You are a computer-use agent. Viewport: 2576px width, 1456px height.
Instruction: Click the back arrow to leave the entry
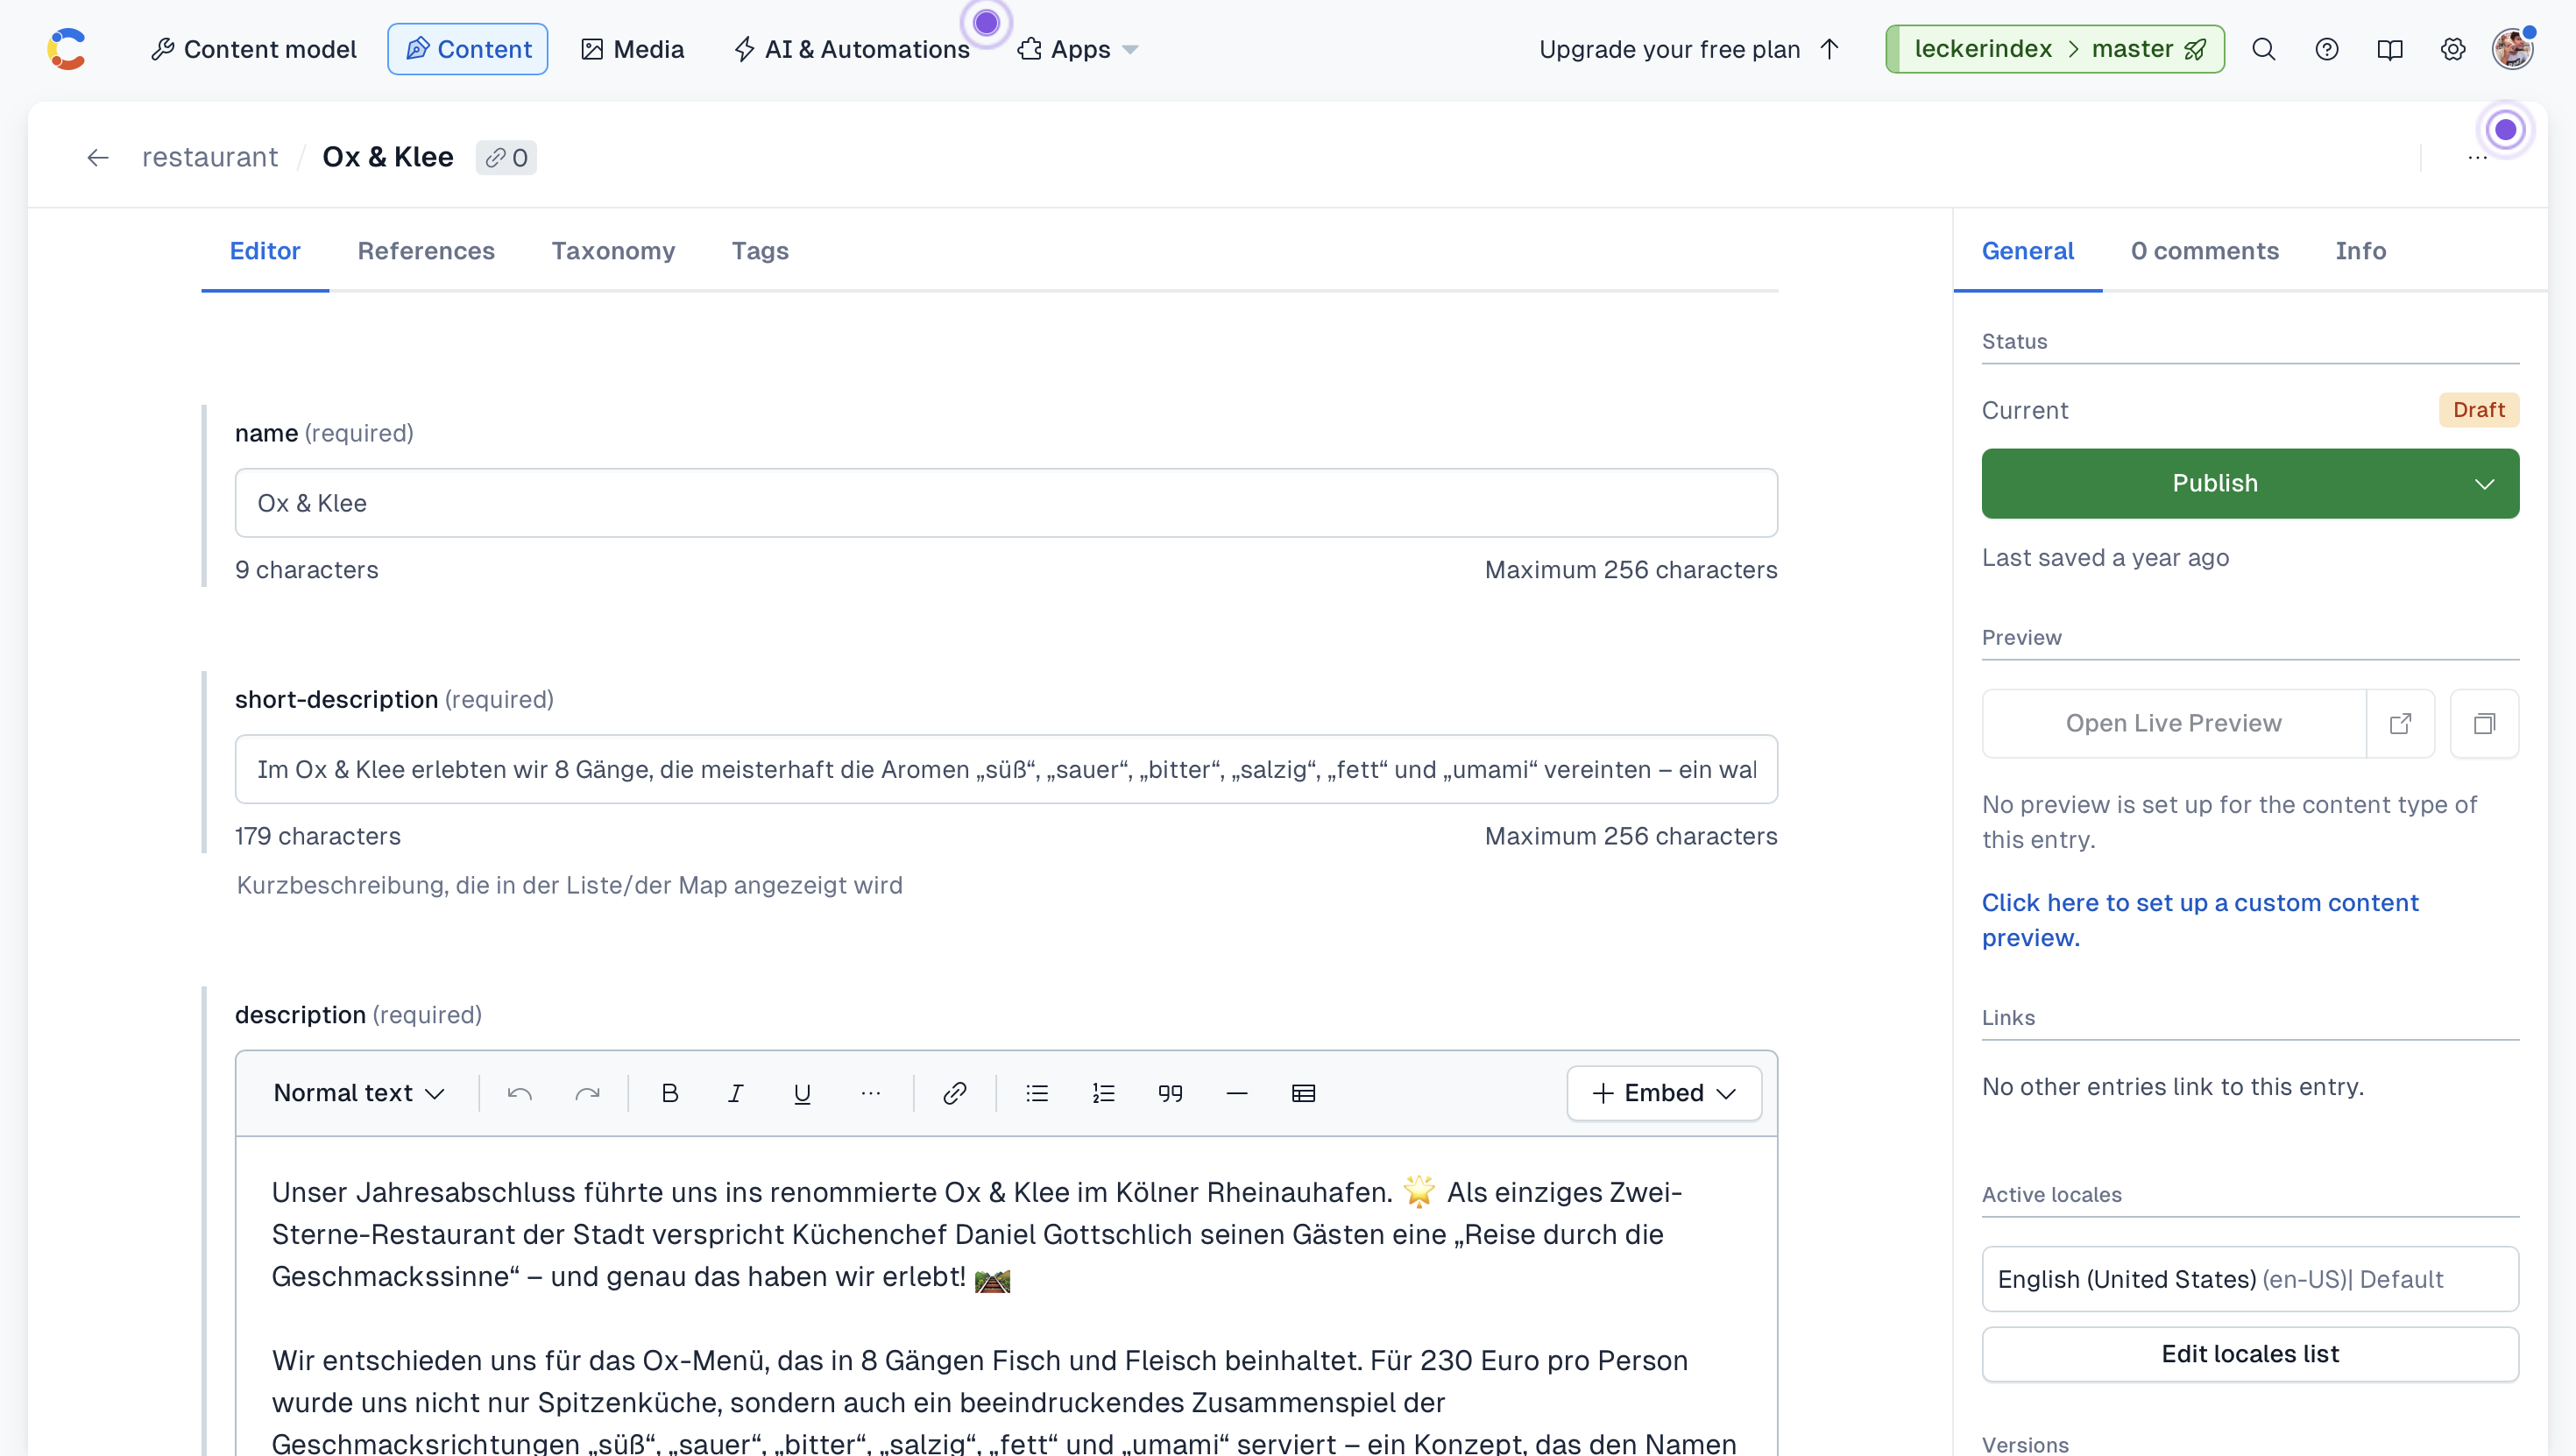coord(97,157)
